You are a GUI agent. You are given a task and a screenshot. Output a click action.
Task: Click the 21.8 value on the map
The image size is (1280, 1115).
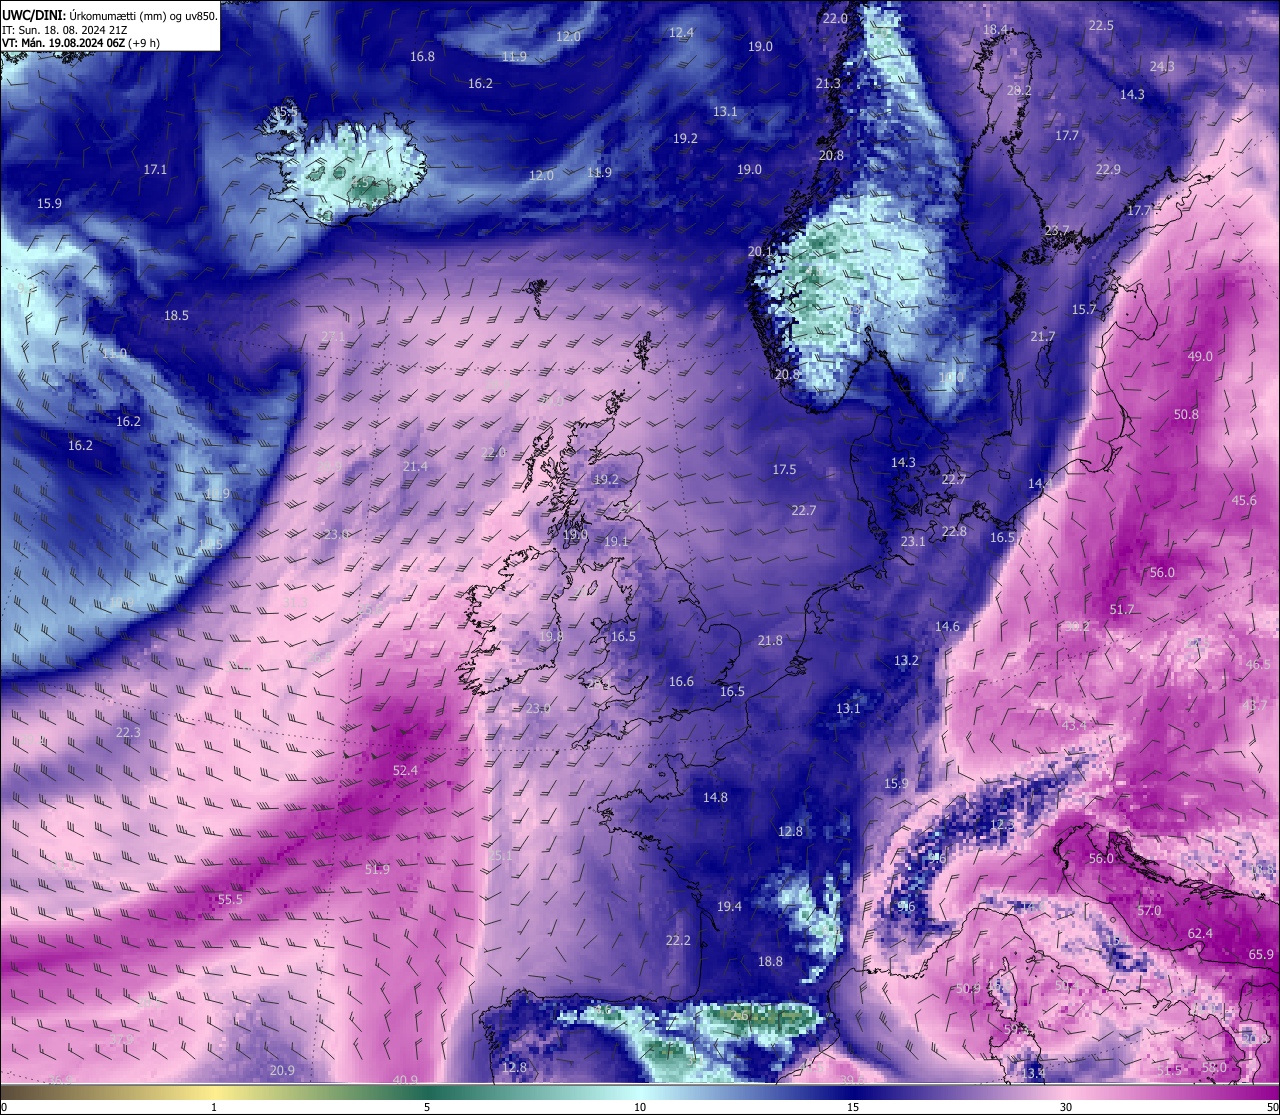pos(770,641)
